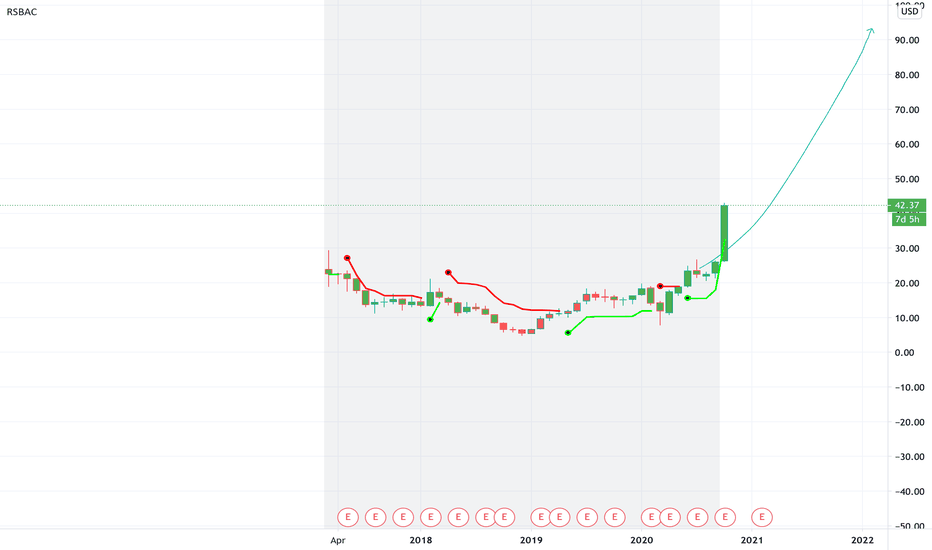The height and width of the screenshot is (550, 932).
Task: Click the 90.00 price scale label
Action: pyautogui.click(x=907, y=40)
